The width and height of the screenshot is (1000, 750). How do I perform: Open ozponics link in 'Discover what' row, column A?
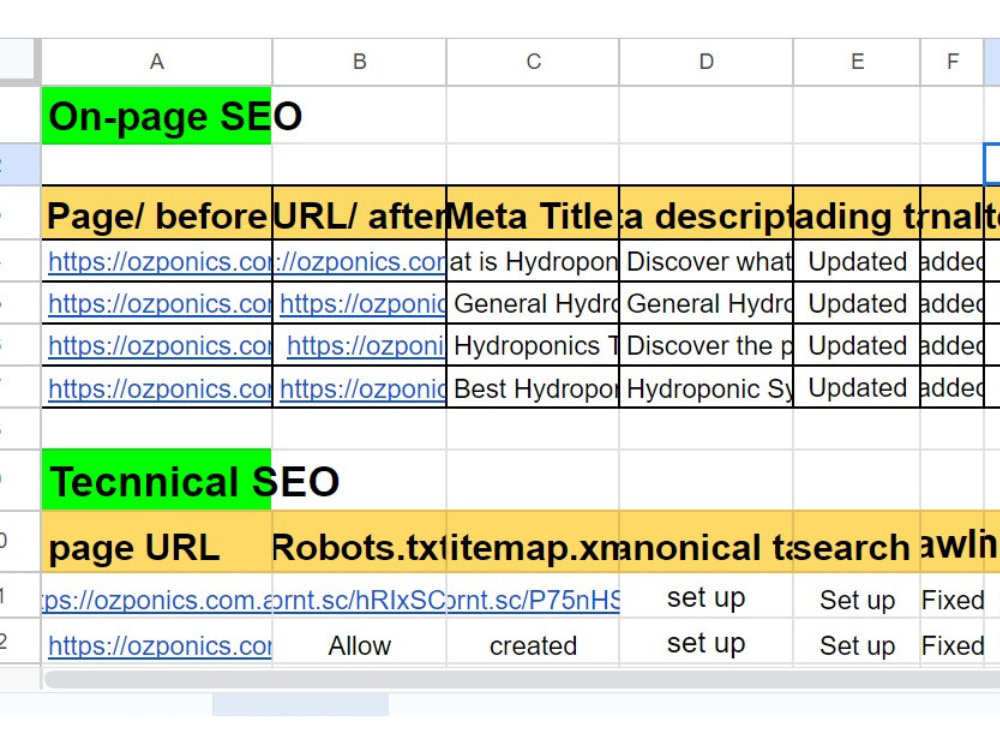coord(159,262)
